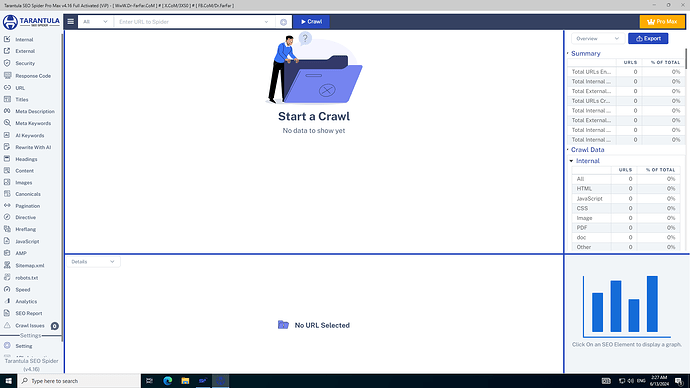Image resolution: width=690 pixels, height=388 pixels.
Task: Click the Crawl button
Action: 311,22
